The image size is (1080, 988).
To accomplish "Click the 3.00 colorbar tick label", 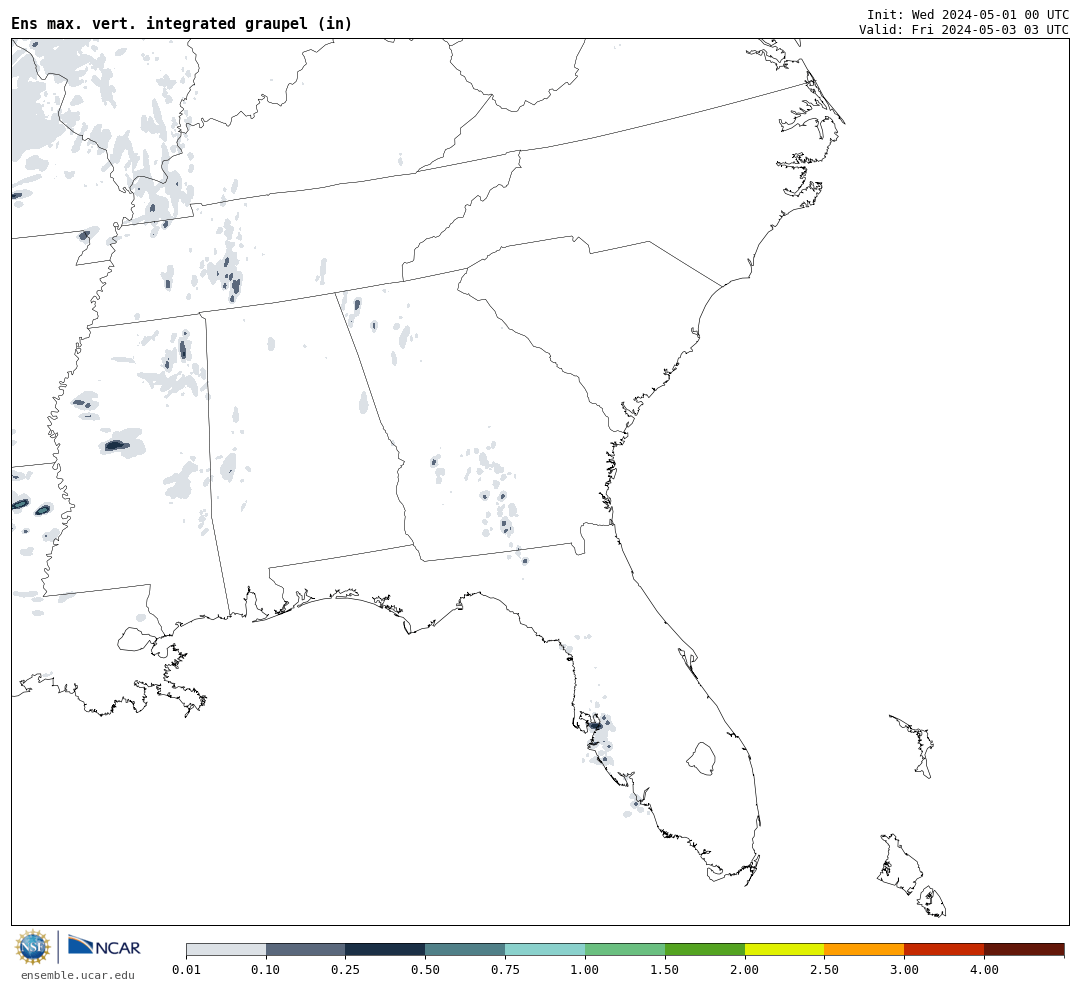I will [x=904, y=969].
